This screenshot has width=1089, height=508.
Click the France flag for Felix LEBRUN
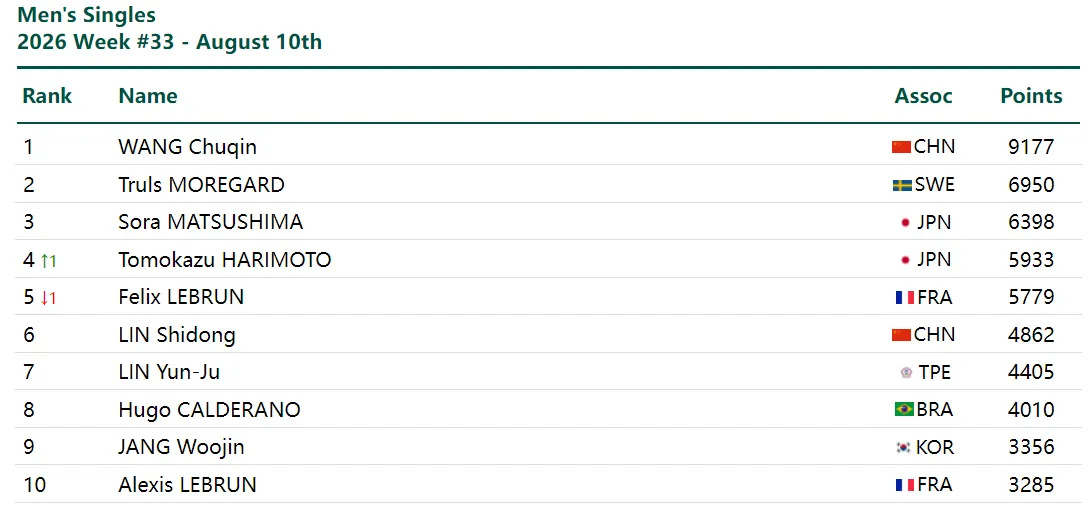pyautogui.click(x=904, y=297)
